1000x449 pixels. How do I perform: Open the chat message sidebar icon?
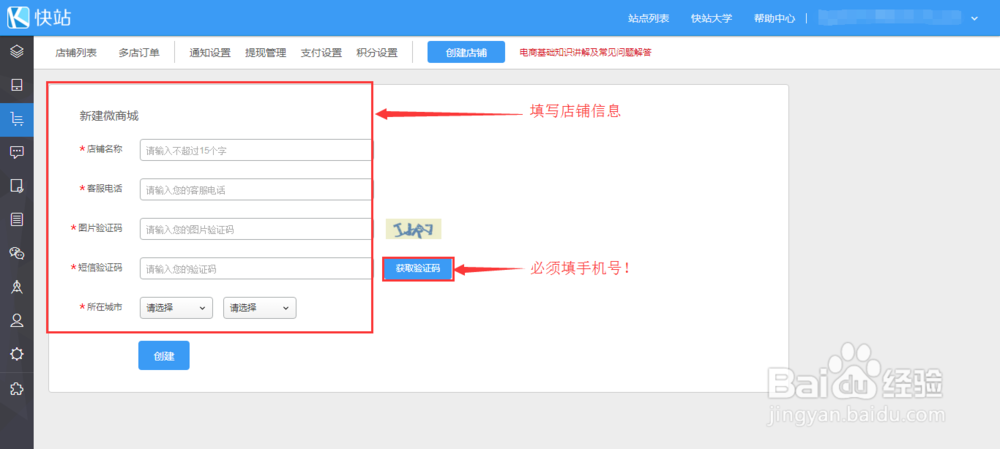17,152
